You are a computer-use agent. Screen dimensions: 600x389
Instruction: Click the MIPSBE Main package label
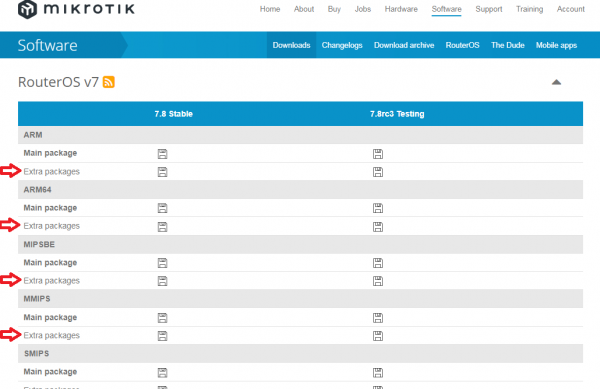(50, 263)
